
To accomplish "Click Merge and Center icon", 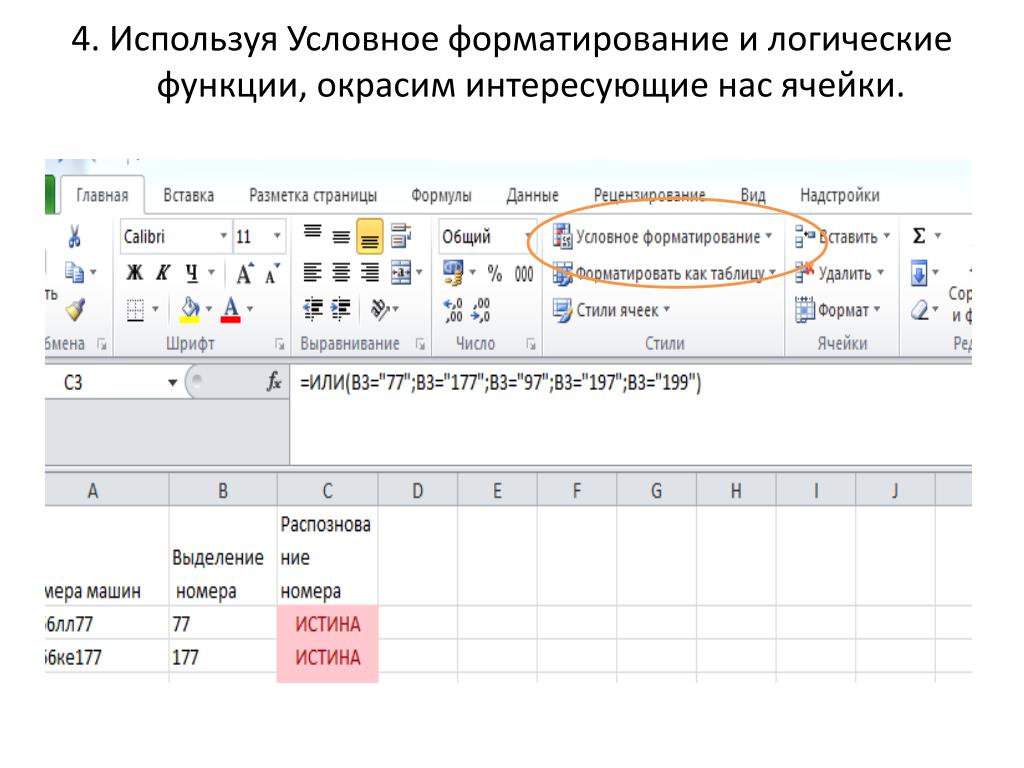I will 401,273.
